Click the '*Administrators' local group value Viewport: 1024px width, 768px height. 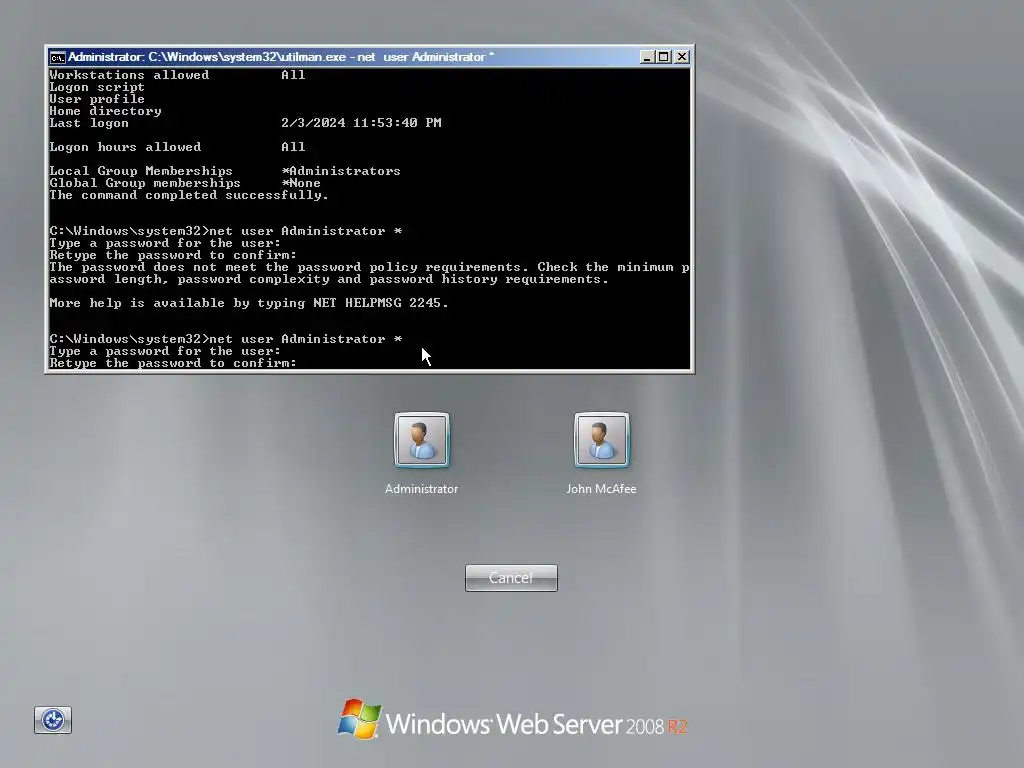pyautogui.click(x=341, y=171)
